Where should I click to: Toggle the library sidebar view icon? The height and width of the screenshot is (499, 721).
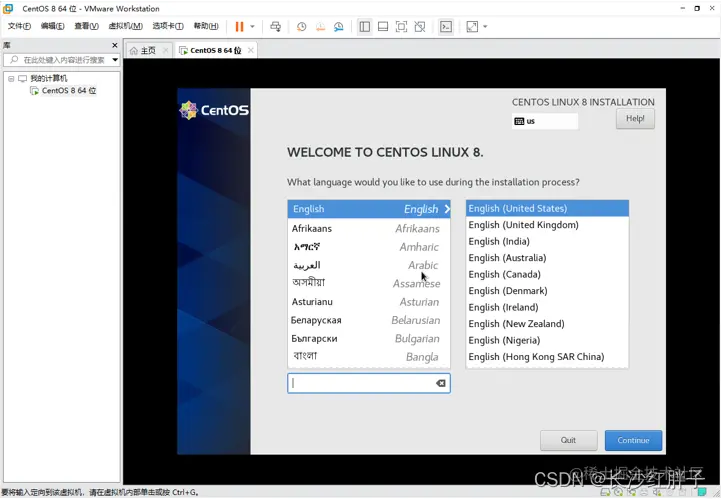coord(365,27)
